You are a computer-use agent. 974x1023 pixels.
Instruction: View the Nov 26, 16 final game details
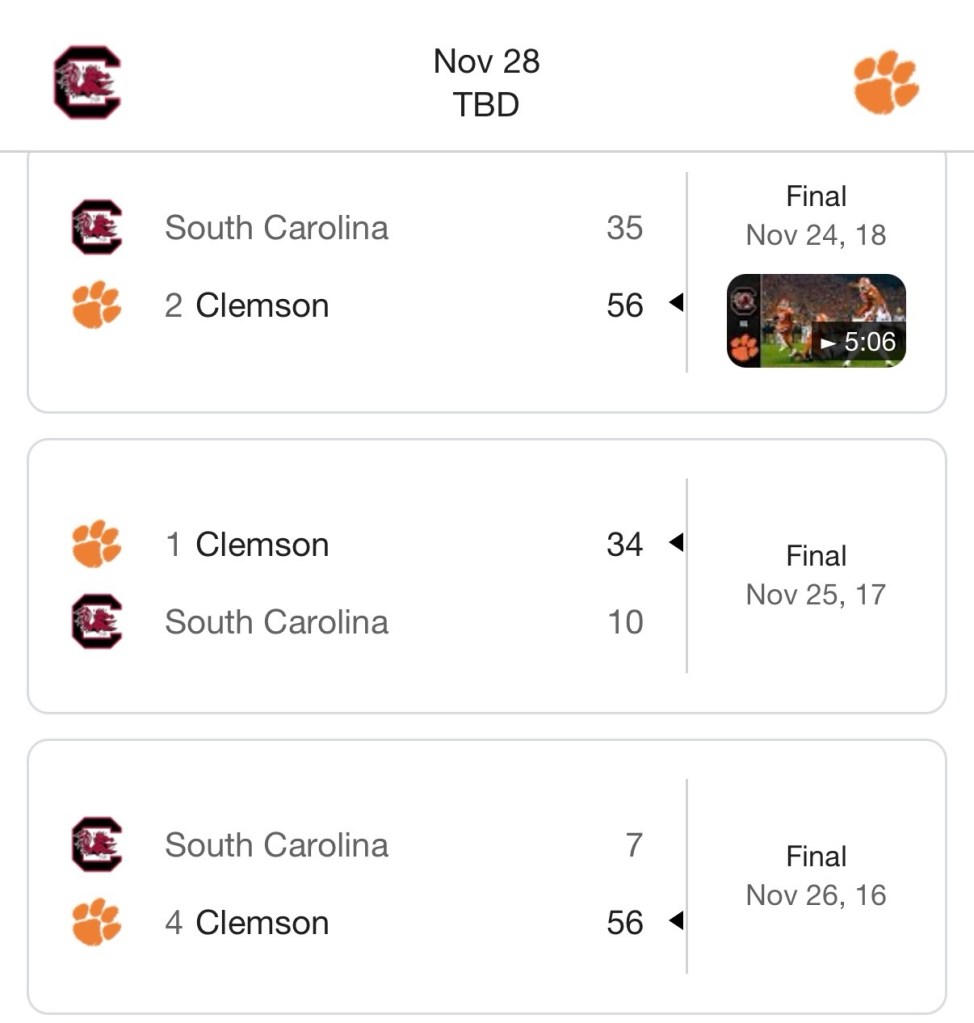816,876
